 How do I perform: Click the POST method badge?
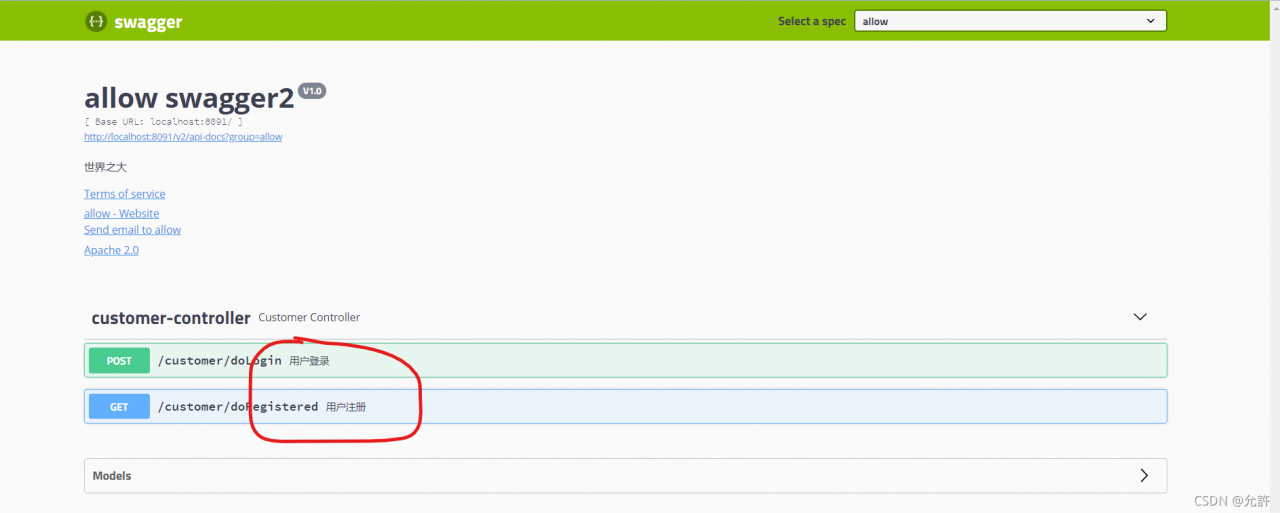point(119,361)
